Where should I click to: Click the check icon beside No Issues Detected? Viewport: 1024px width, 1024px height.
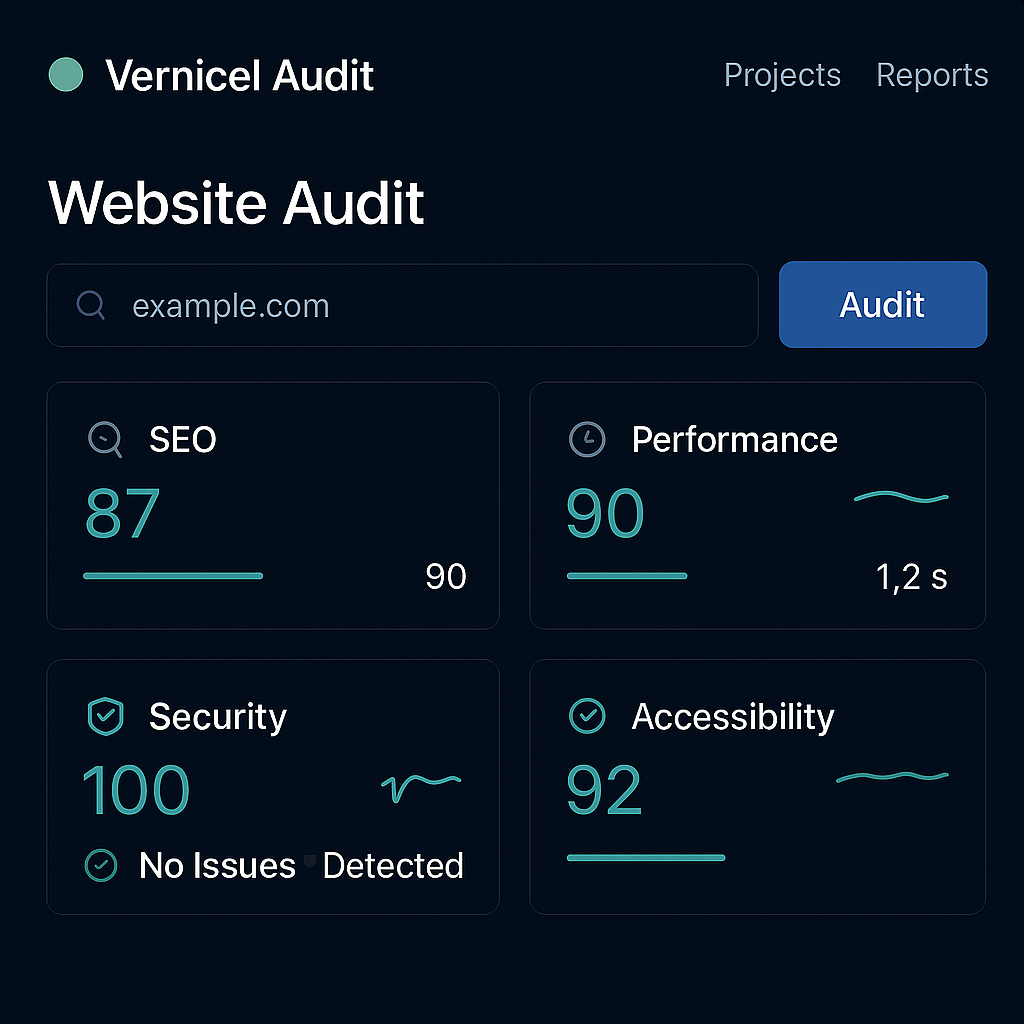101,865
